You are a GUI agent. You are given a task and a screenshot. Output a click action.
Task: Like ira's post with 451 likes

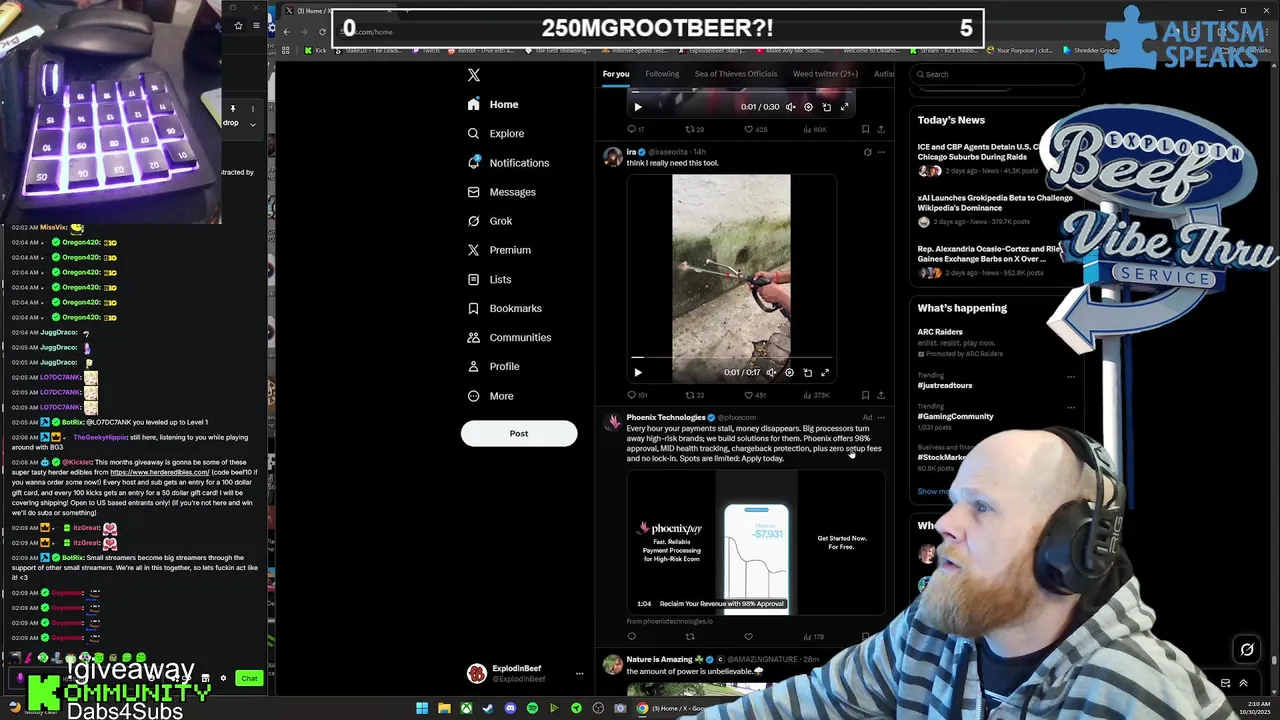tap(754, 395)
